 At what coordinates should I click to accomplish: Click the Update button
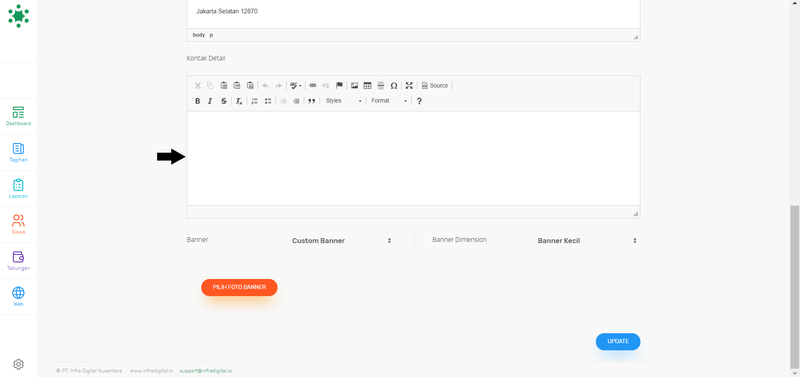click(x=618, y=342)
